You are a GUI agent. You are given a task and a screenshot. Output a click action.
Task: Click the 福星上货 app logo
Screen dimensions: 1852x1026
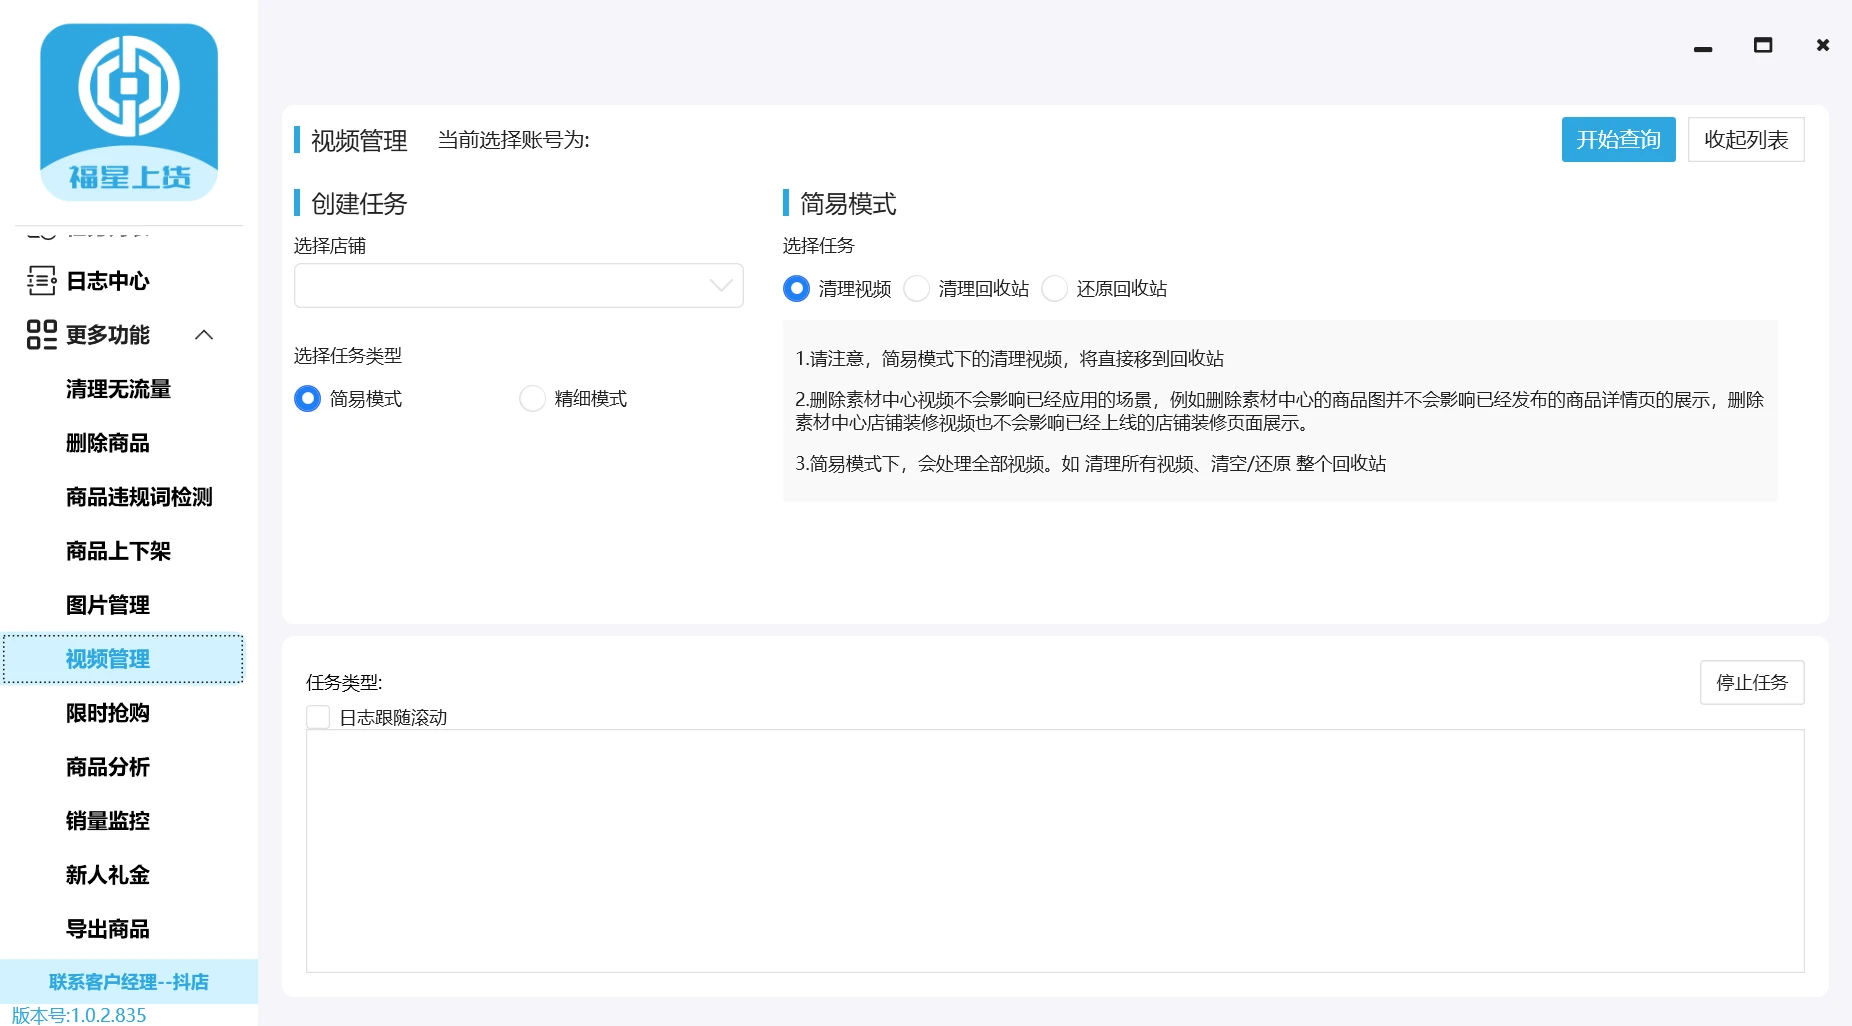pyautogui.click(x=129, y=112)
